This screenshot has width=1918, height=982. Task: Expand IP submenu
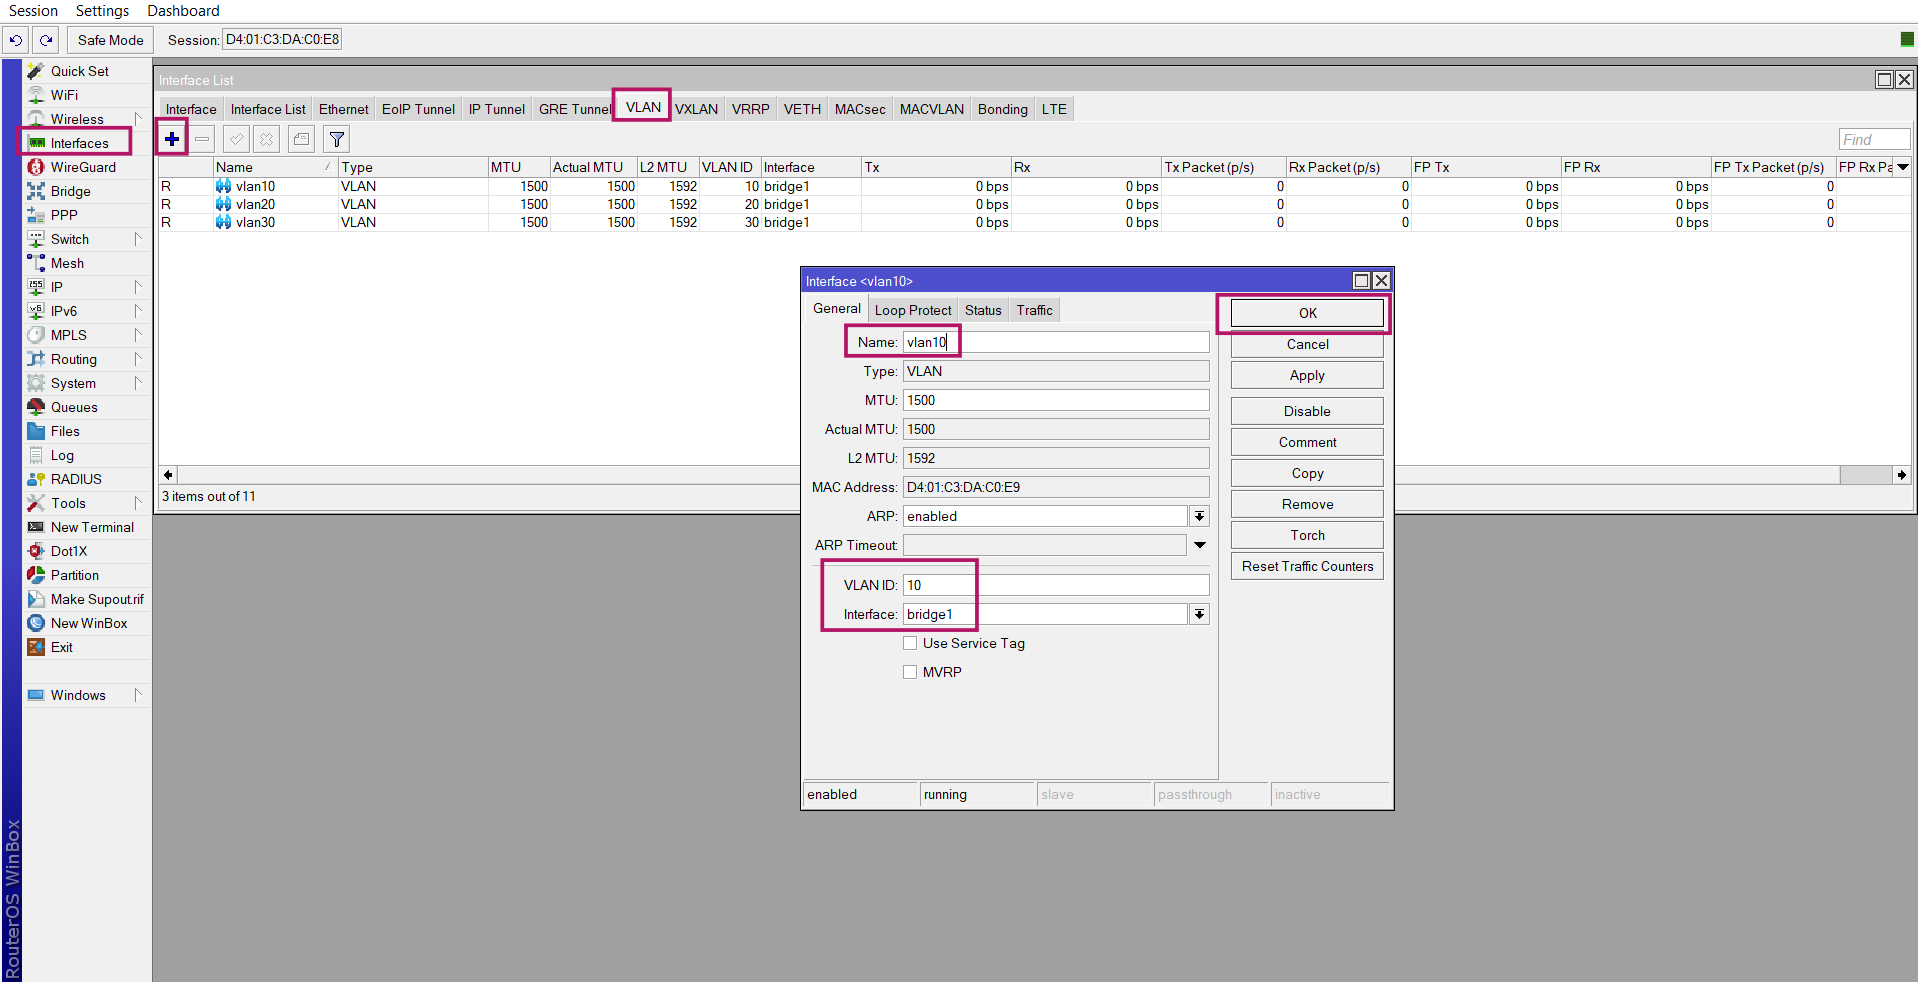pyautogui.click(x=138, y=287)
